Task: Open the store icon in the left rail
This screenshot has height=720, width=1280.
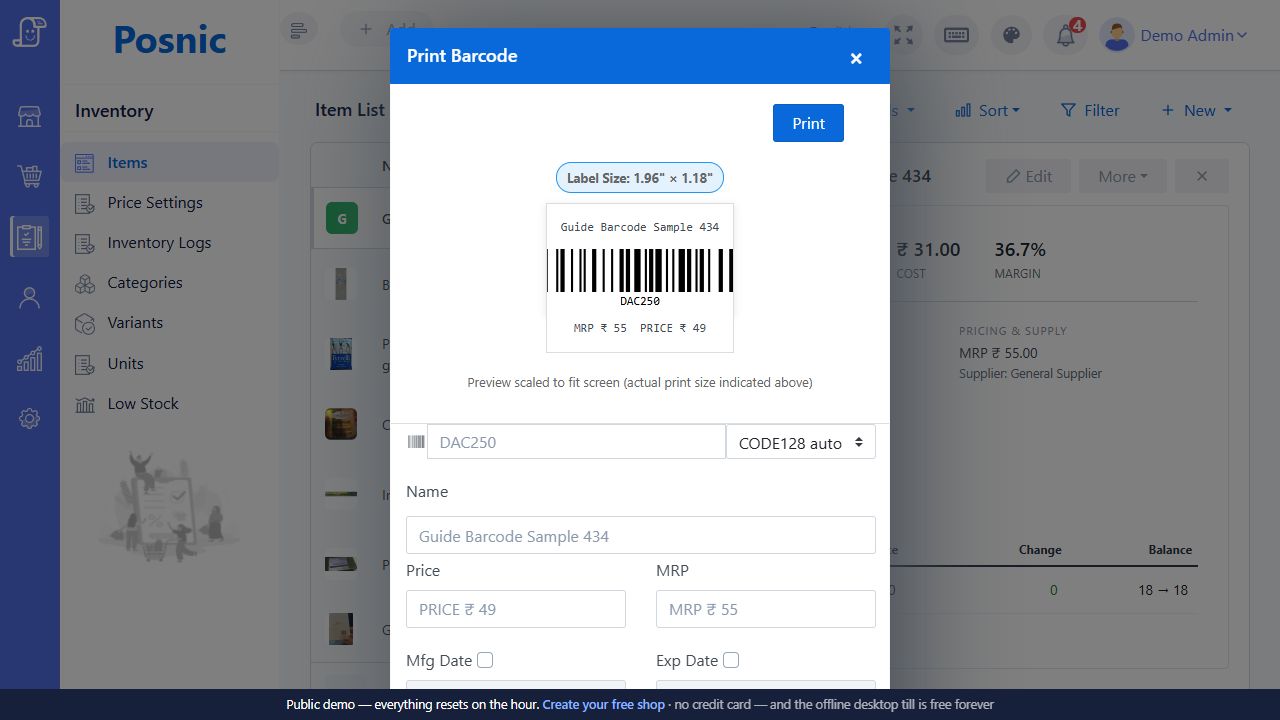Action: [x=29, y=117]
